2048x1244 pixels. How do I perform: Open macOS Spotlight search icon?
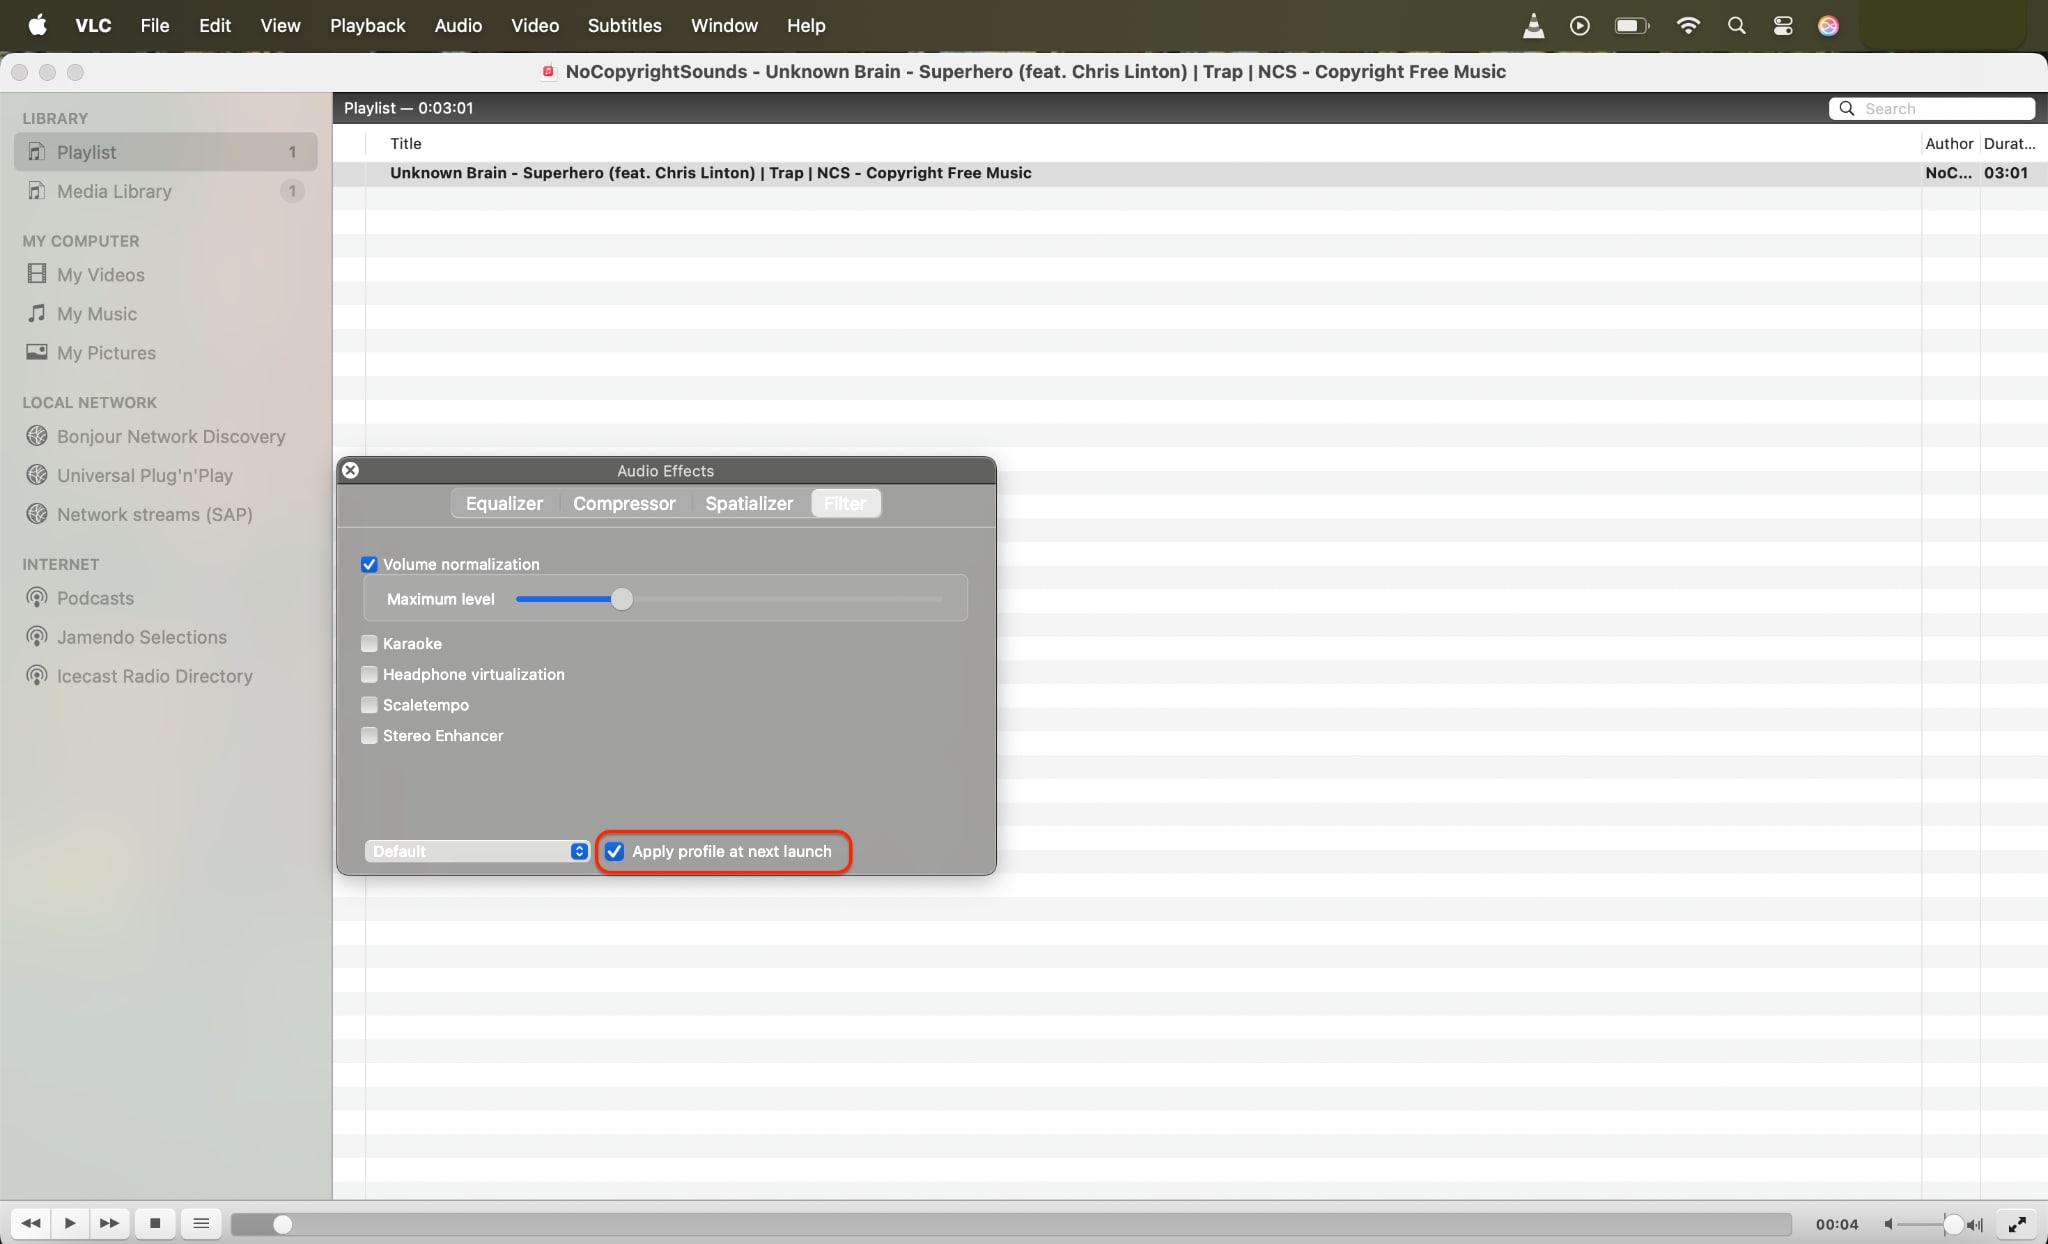click(1736, 26)
